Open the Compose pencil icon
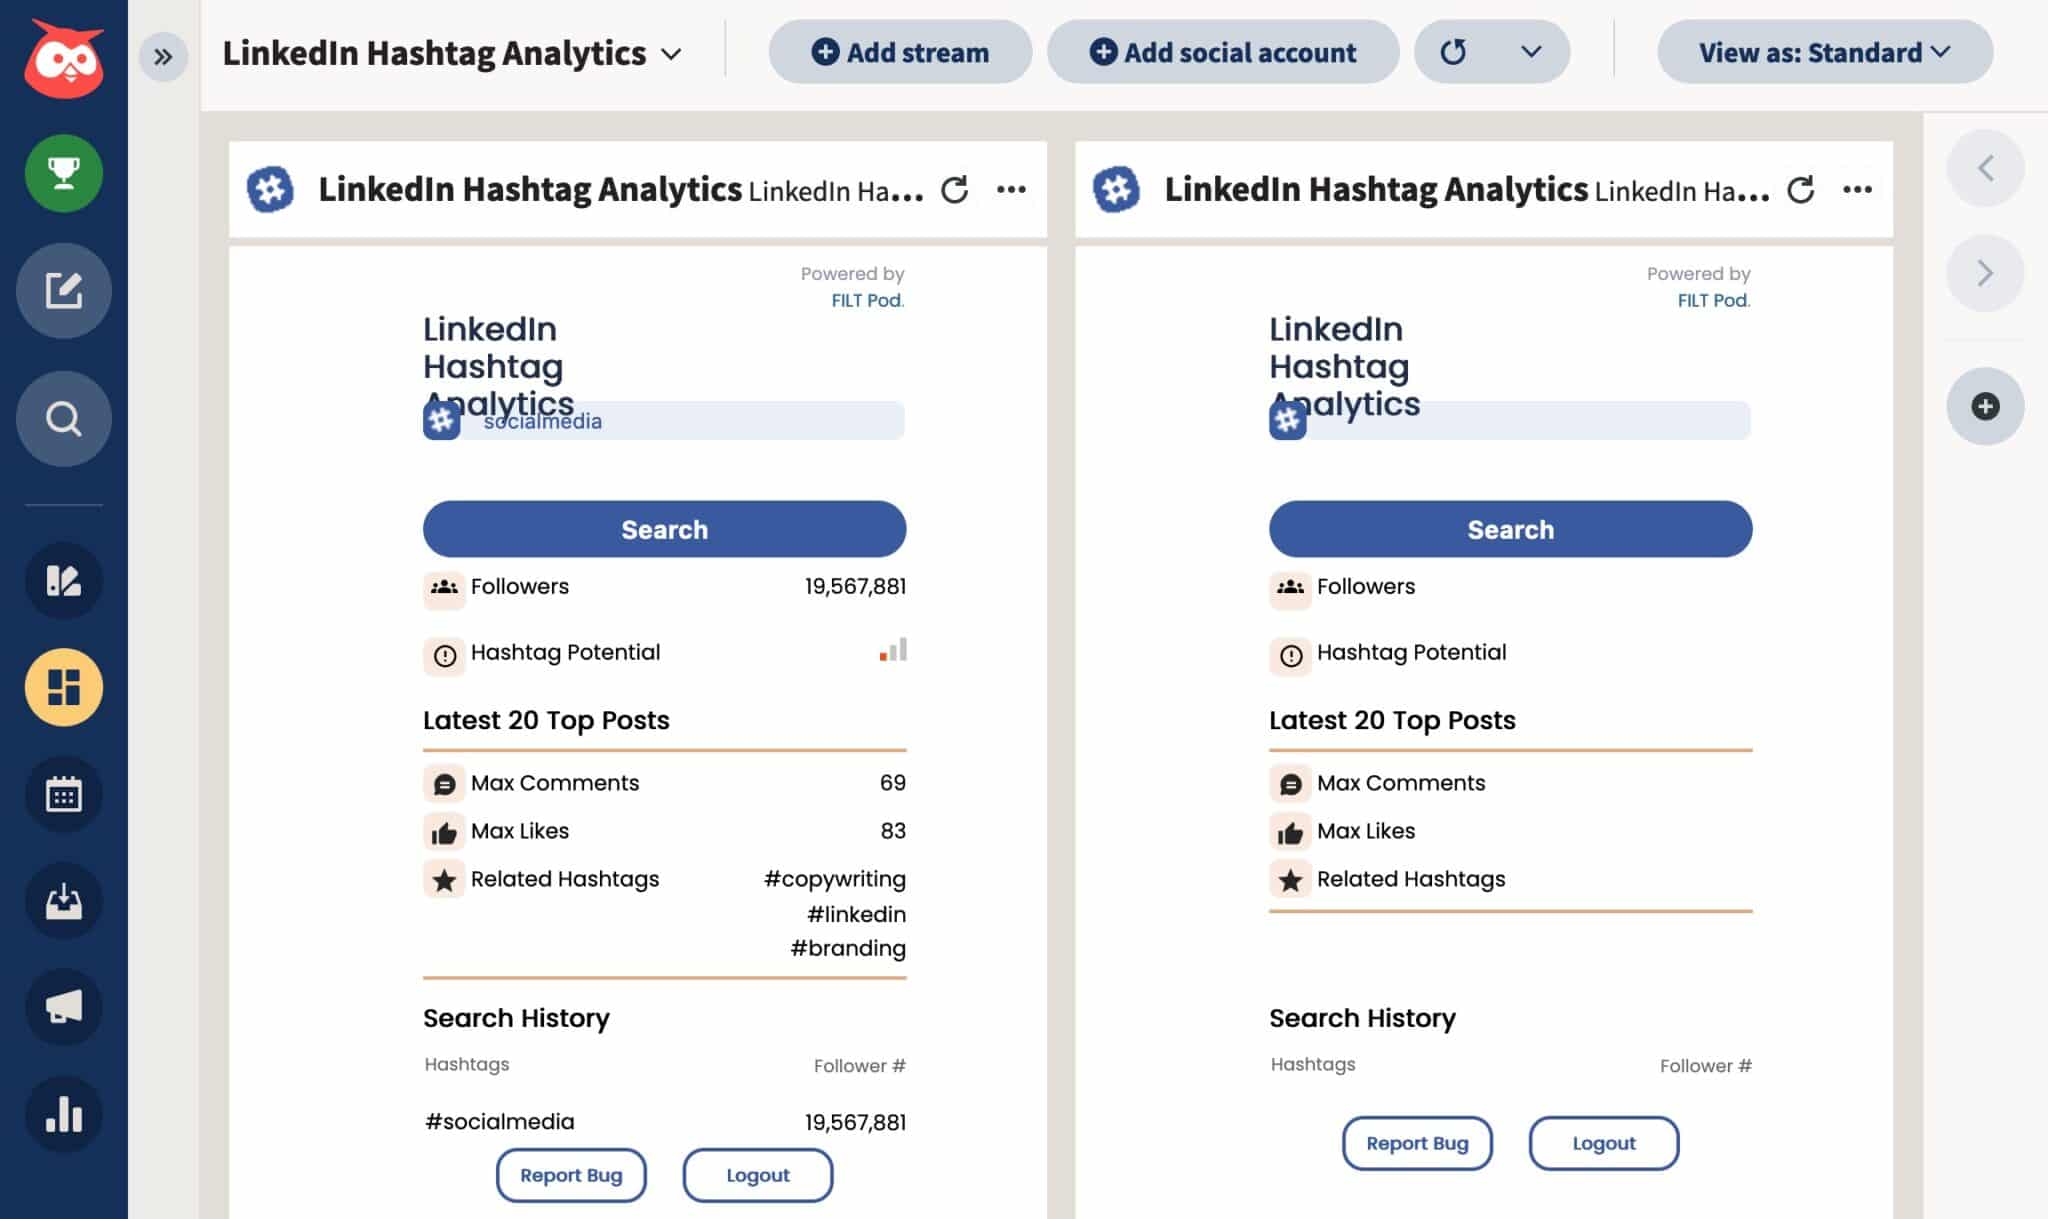2048x1219 pixels. [64, 291]
